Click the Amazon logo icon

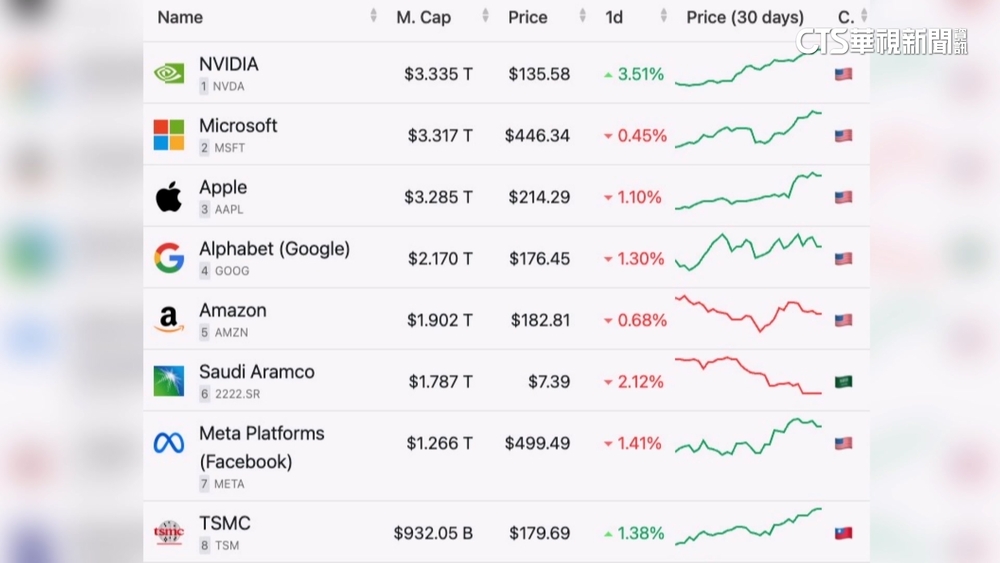pyautogui.click(x=168, y=320)
